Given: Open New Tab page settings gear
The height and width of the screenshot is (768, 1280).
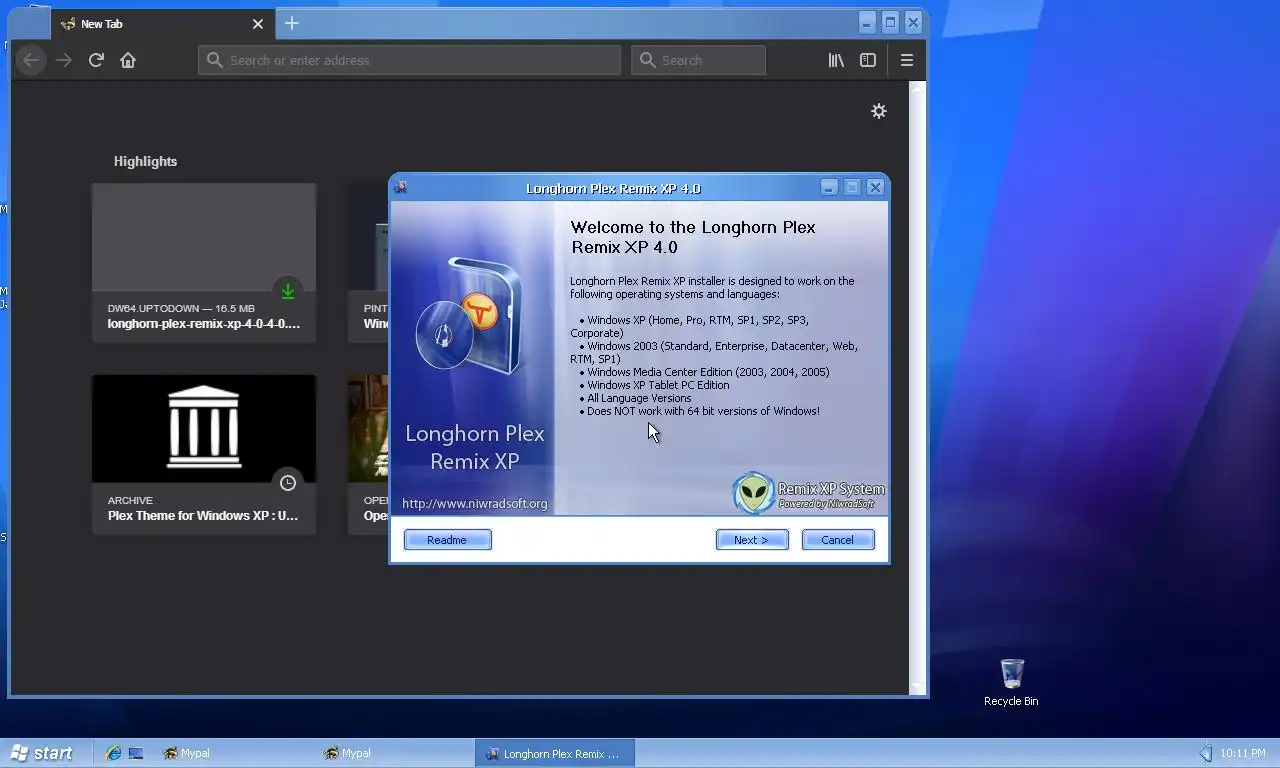Looking at the screenshot, I should pyautogui.click(x=879, y=111).
